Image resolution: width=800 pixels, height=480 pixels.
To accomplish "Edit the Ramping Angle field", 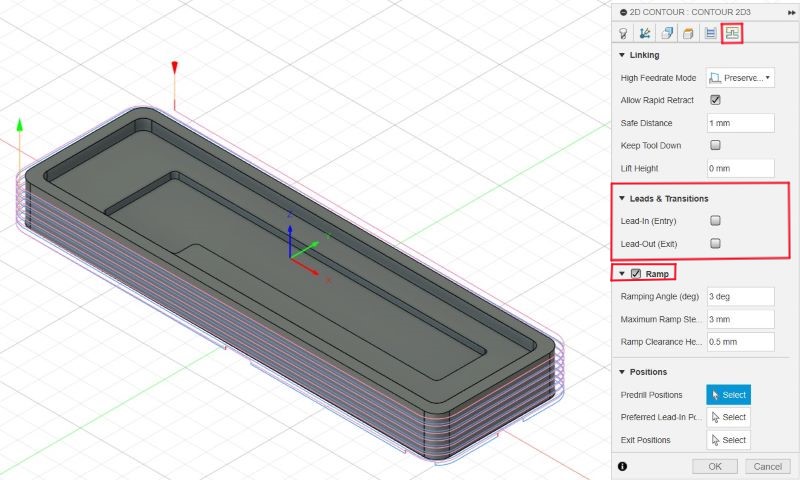I will [x=740, y=296].
